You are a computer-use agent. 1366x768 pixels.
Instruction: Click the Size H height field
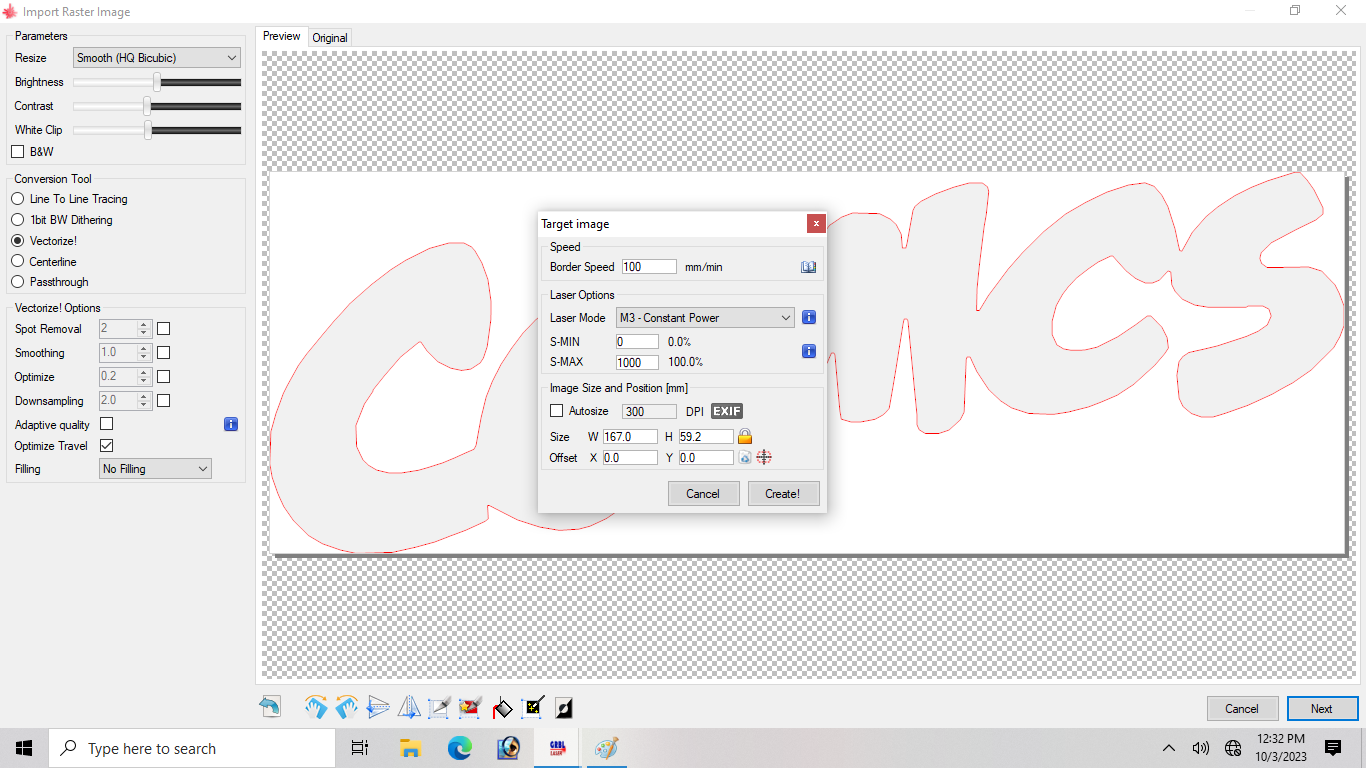706,436
